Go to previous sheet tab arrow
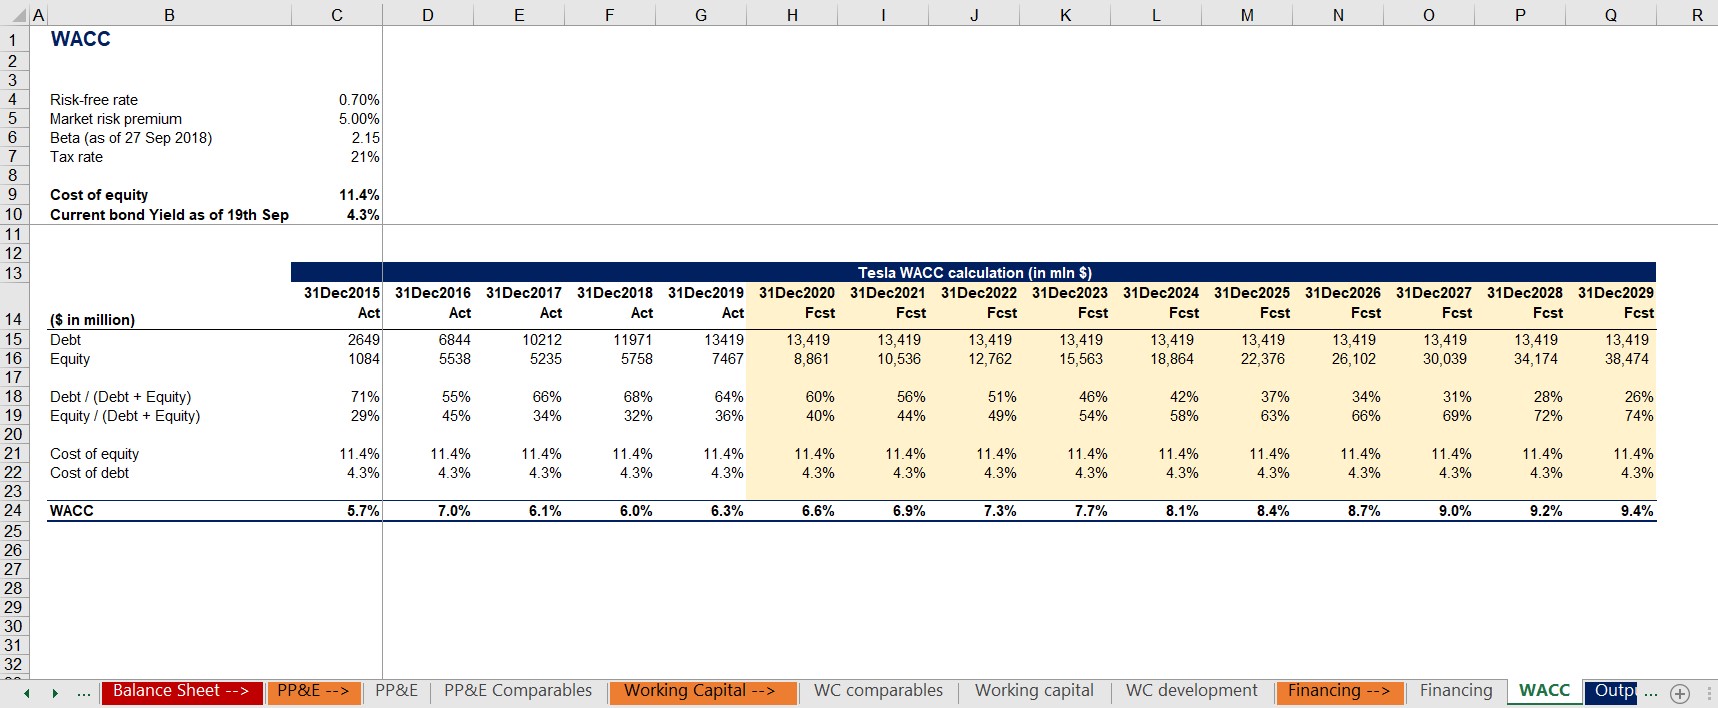 click(27, 693)
